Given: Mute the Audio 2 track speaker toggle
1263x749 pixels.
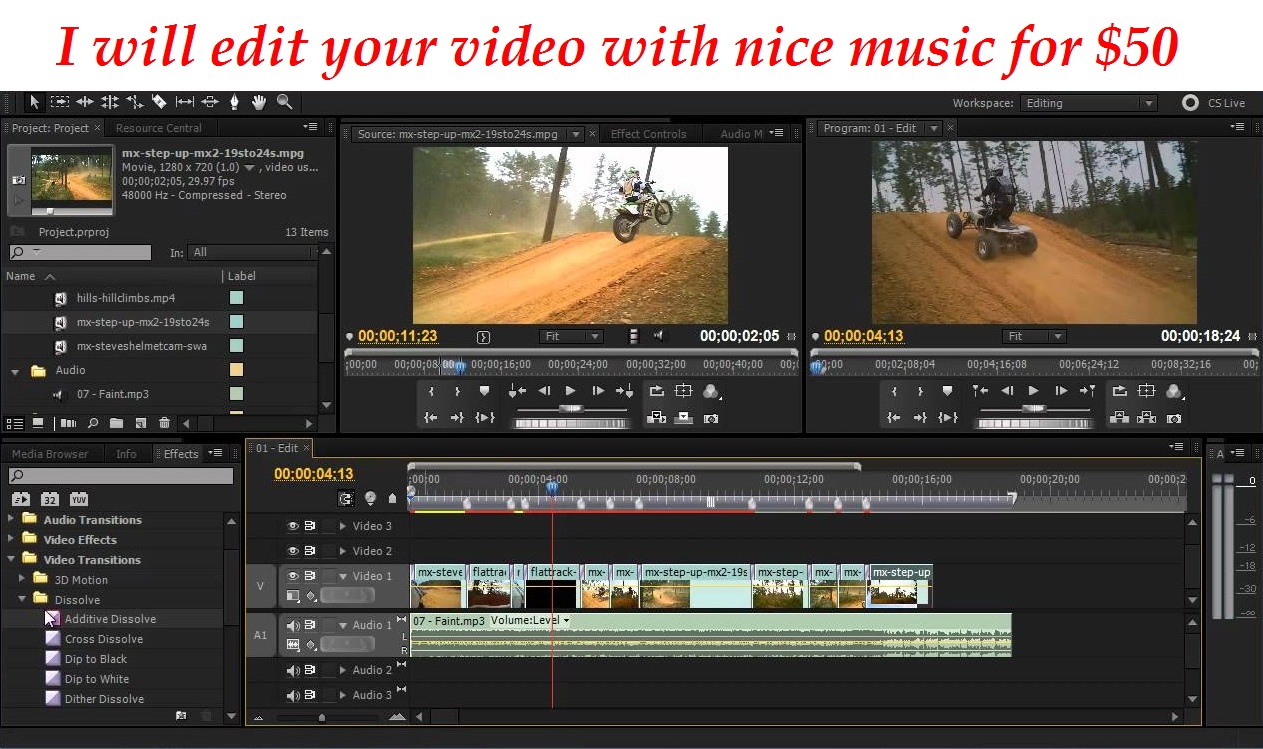Looking at the screenshot, I should point(293,670).
